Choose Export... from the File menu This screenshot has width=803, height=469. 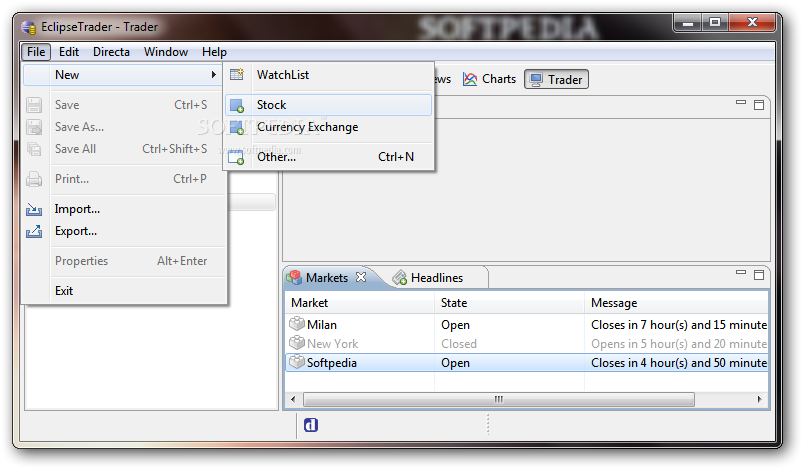click(124, 231)
